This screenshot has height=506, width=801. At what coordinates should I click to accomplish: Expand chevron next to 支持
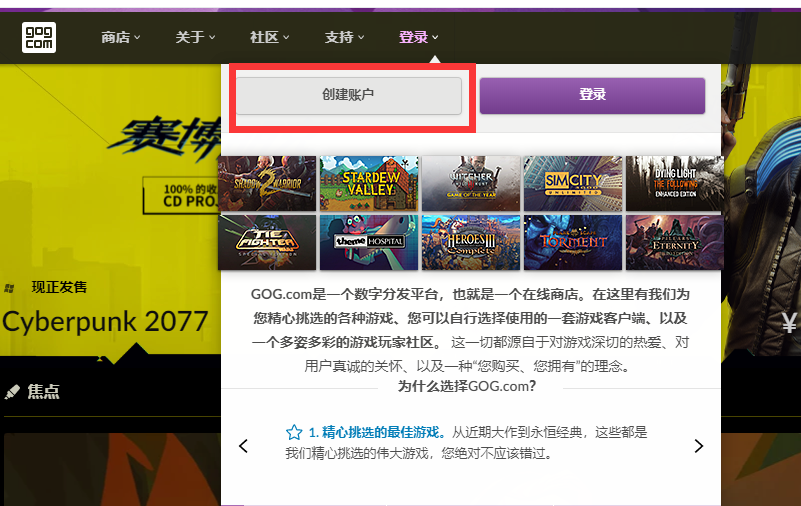(x=361, y=37)
